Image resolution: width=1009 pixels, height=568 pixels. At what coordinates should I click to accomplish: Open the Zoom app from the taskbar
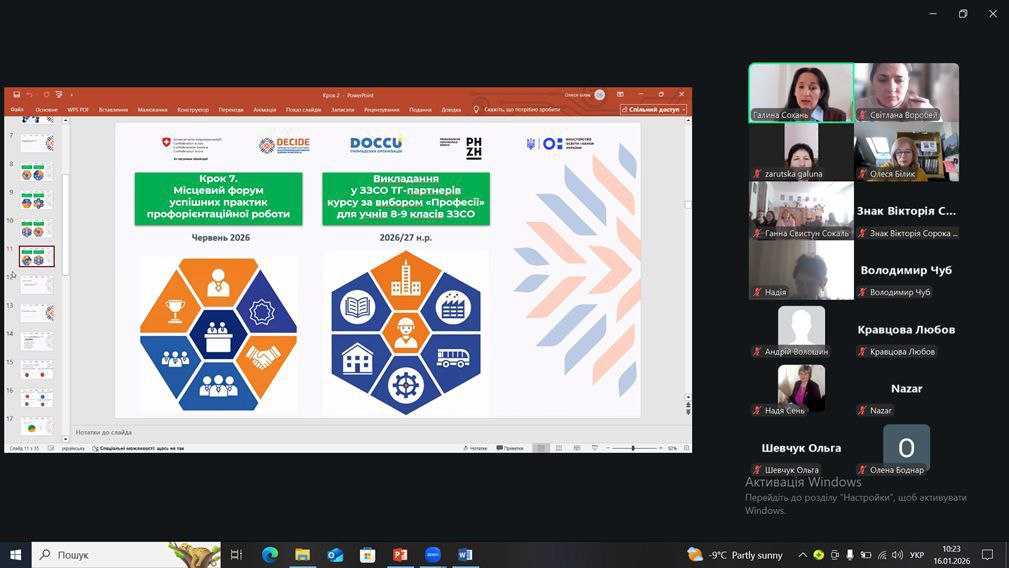point(433,555)
